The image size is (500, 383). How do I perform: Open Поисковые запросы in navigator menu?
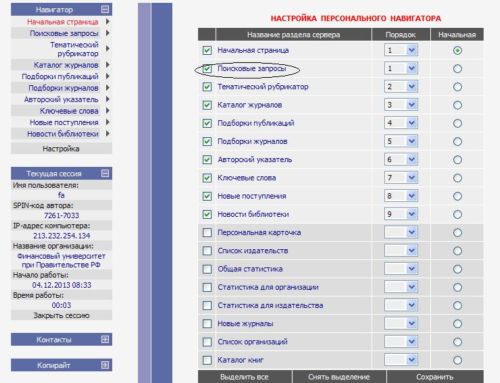click(x=64, y=33)
